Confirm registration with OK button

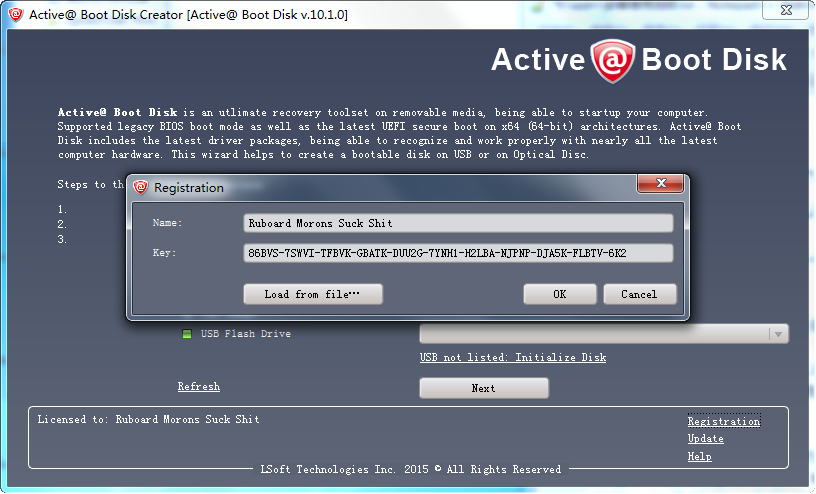point(559,294)
